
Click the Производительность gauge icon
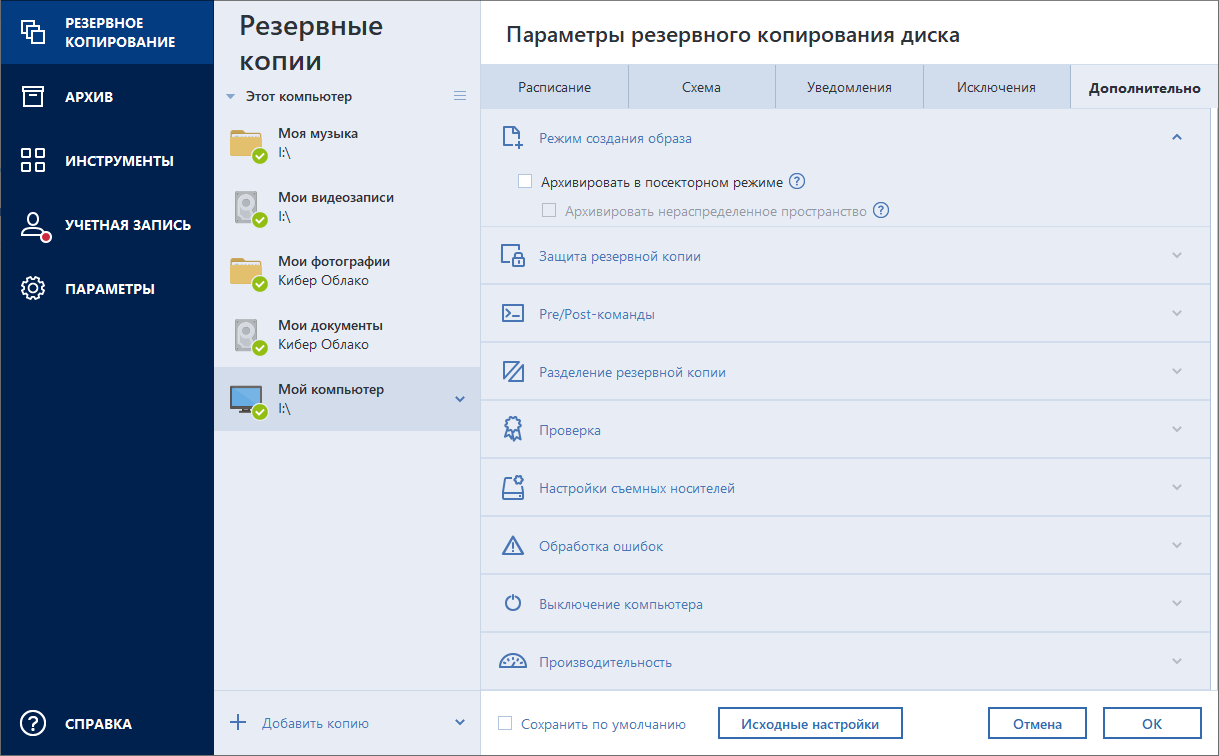(x=513, y=662)
